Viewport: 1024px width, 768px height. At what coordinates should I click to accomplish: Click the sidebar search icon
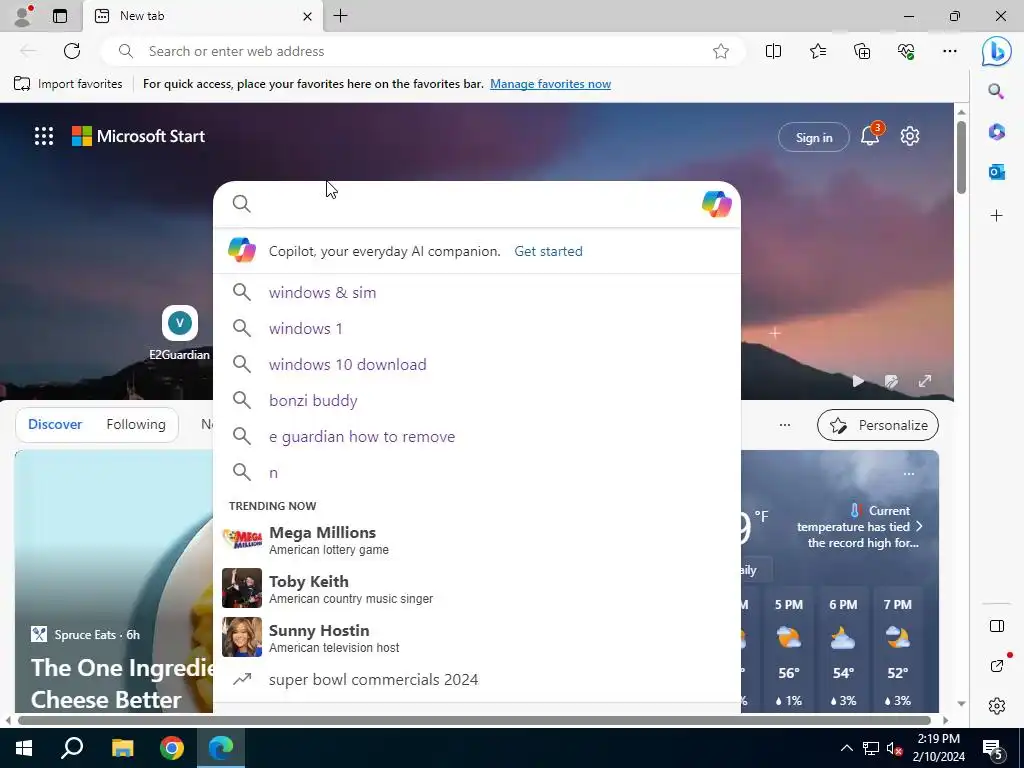(x=996, y=91)
